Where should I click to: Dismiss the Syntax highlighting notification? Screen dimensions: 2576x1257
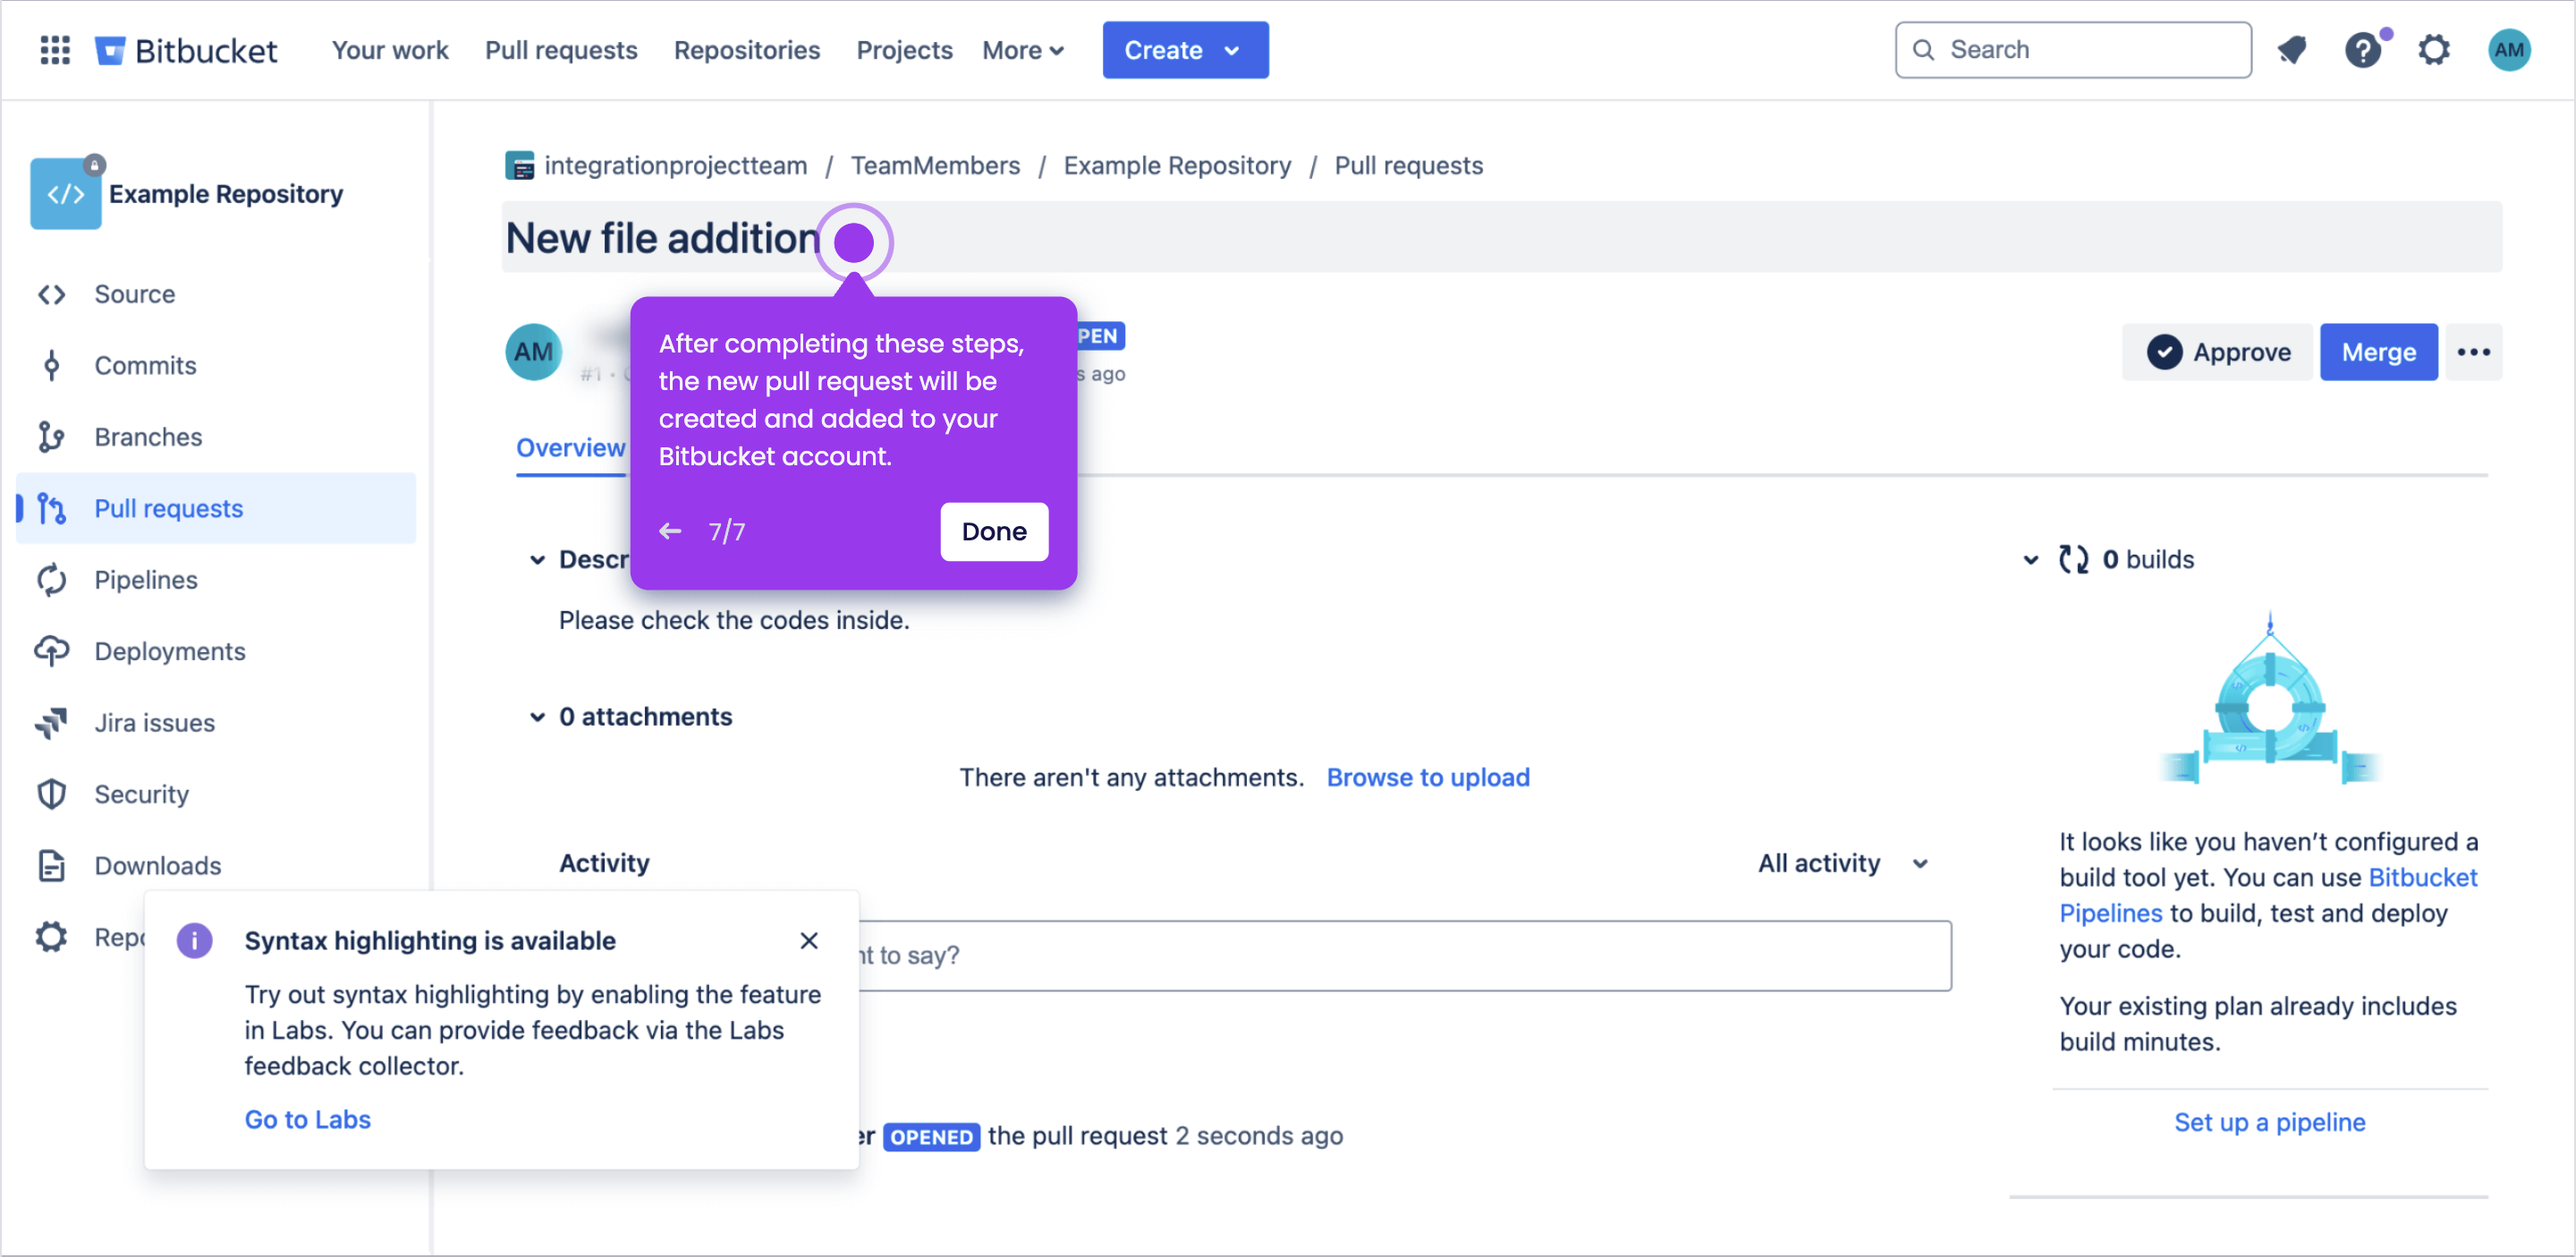click(809, 940)
